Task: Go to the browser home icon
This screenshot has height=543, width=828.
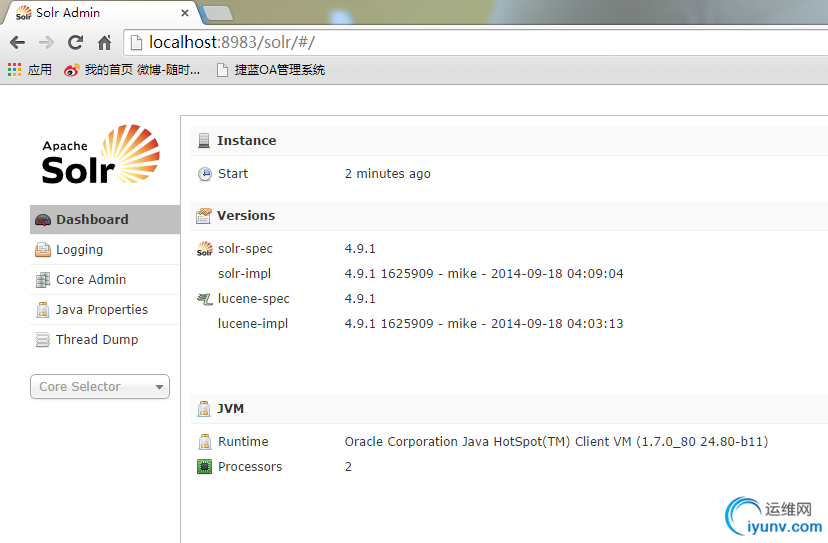Action: (105, 42)
